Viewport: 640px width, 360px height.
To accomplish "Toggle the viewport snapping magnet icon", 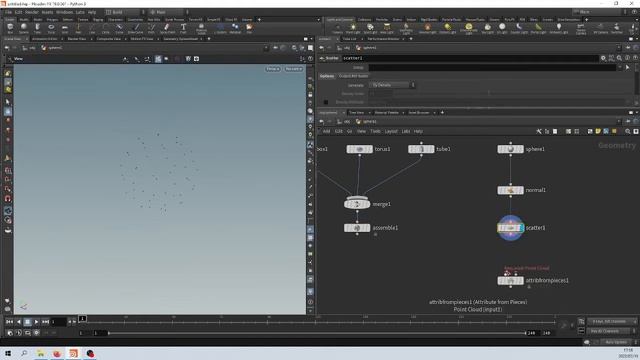I will pos(8,199).
